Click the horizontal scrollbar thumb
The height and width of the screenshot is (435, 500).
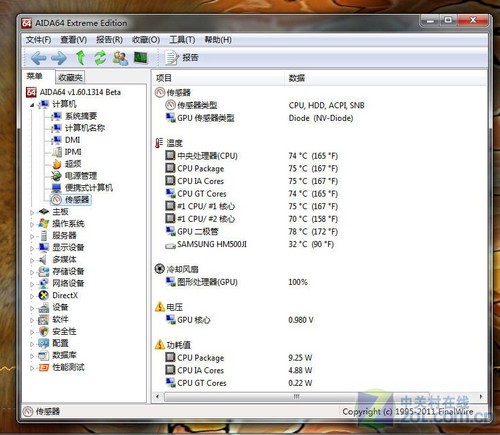[296, 397]
